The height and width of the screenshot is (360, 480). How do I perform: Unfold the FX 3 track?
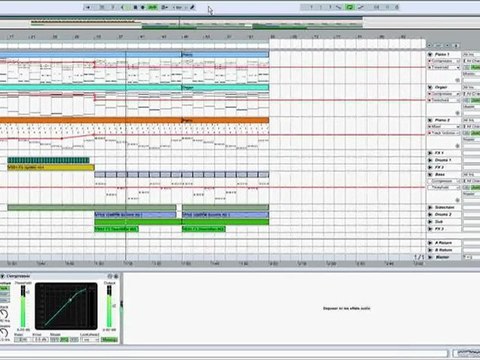[x=430, y=229]
